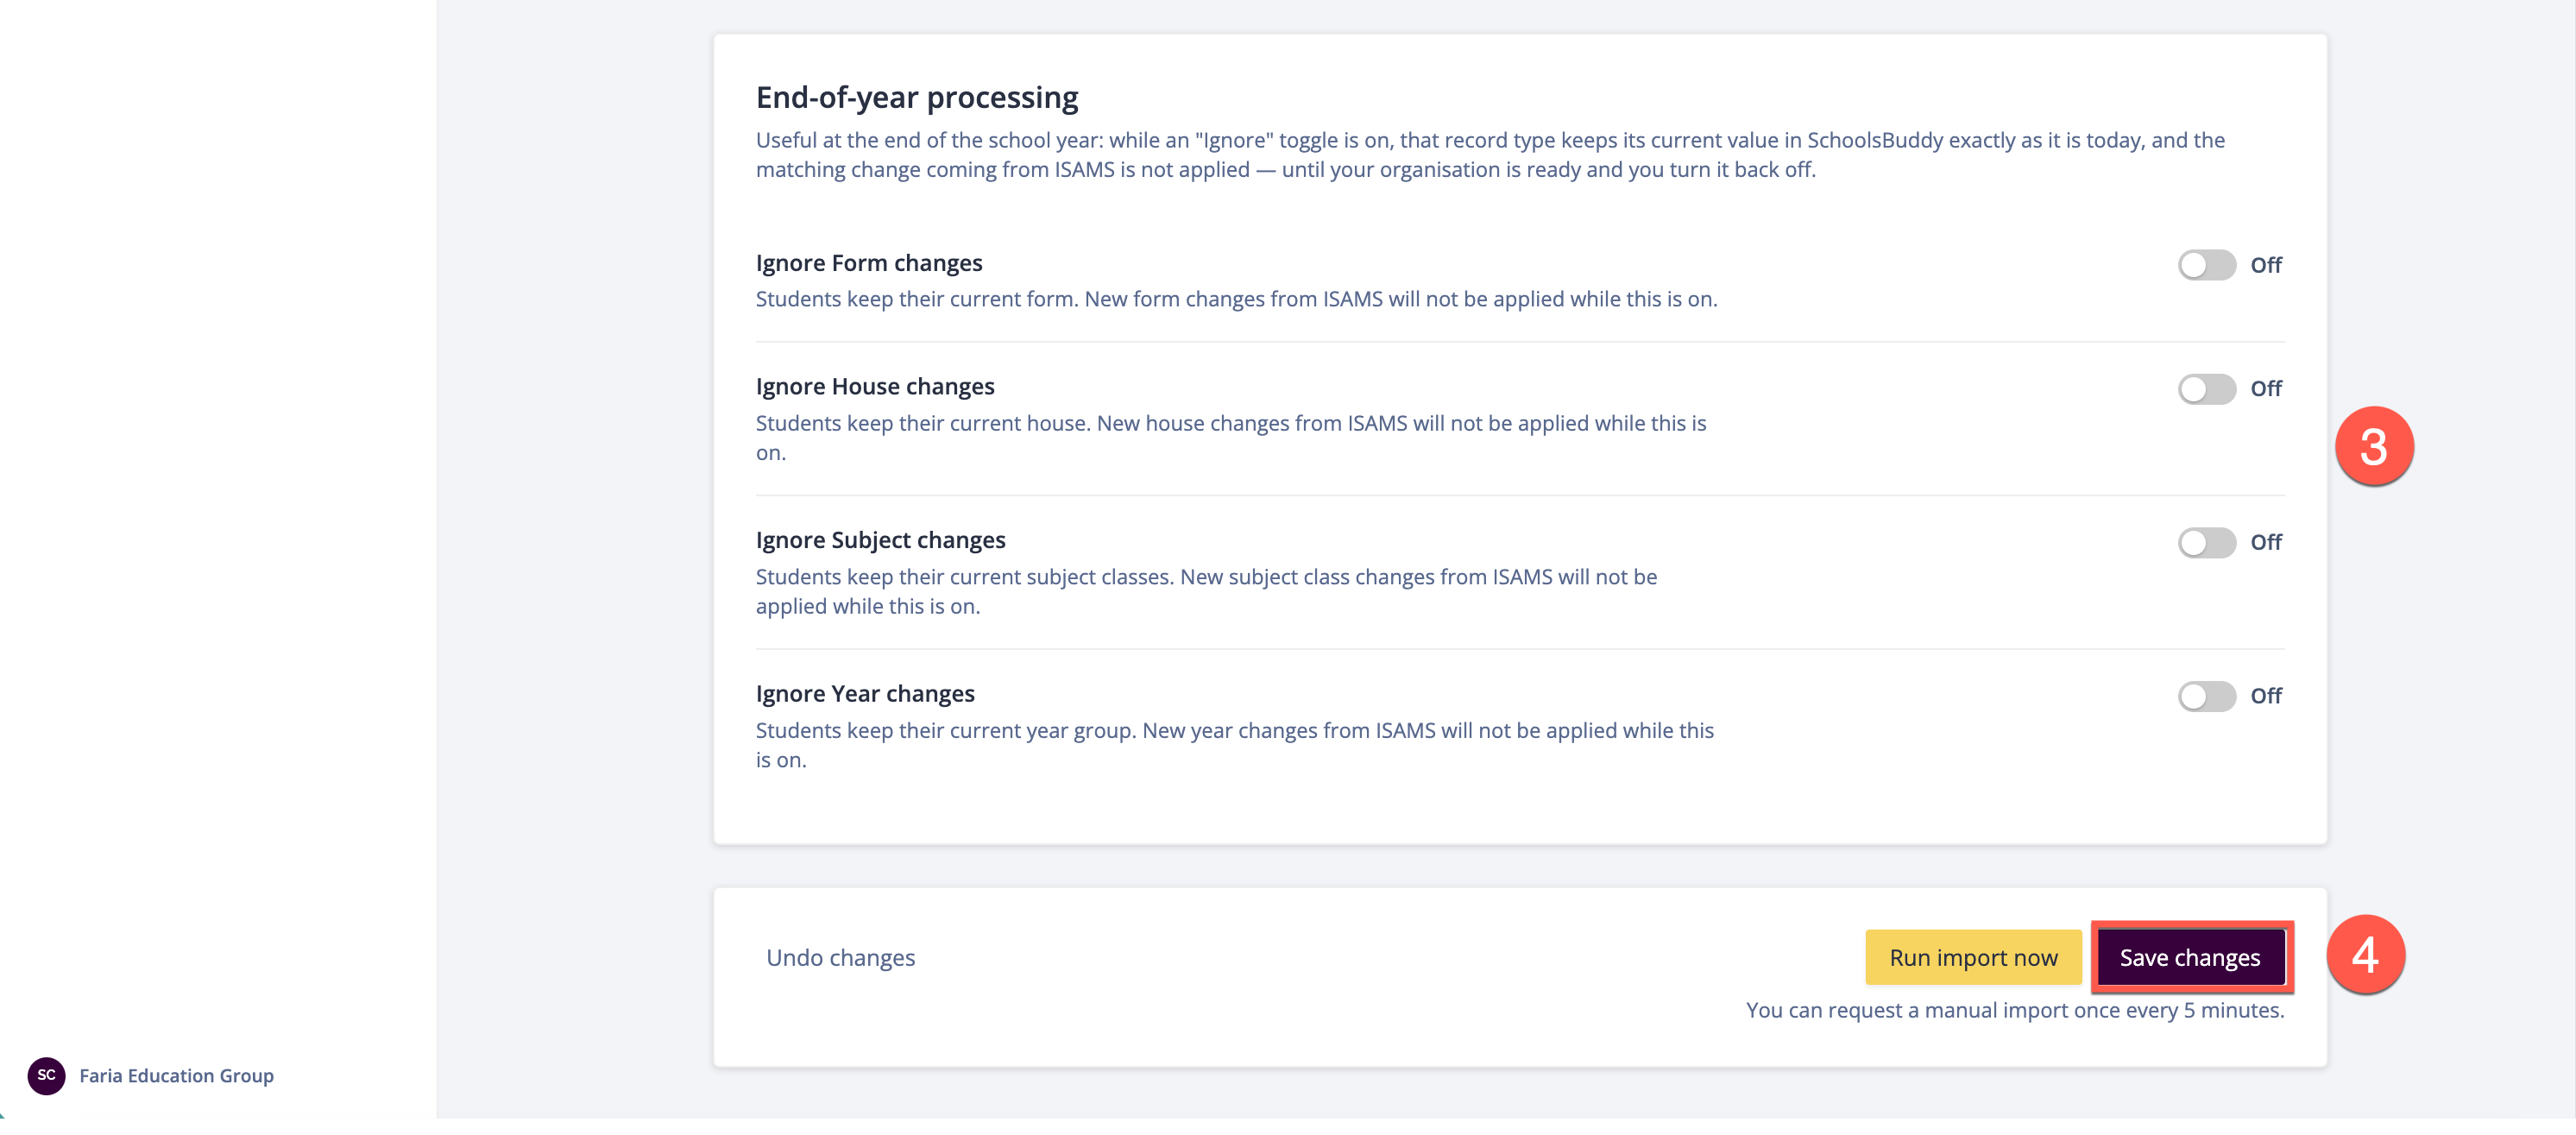Viewport: 2576px width, 1135px height.
Task: Toggle Ignore Form changes switch
Action: click(x=2206, y=265)
